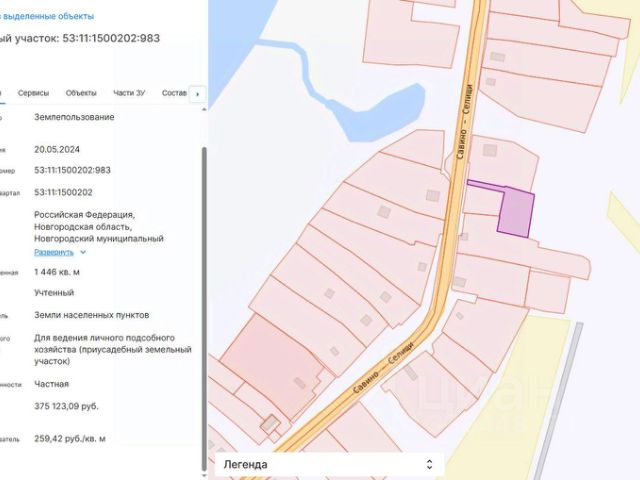Open the Легенда up-down arrows control

click(429, 464)
